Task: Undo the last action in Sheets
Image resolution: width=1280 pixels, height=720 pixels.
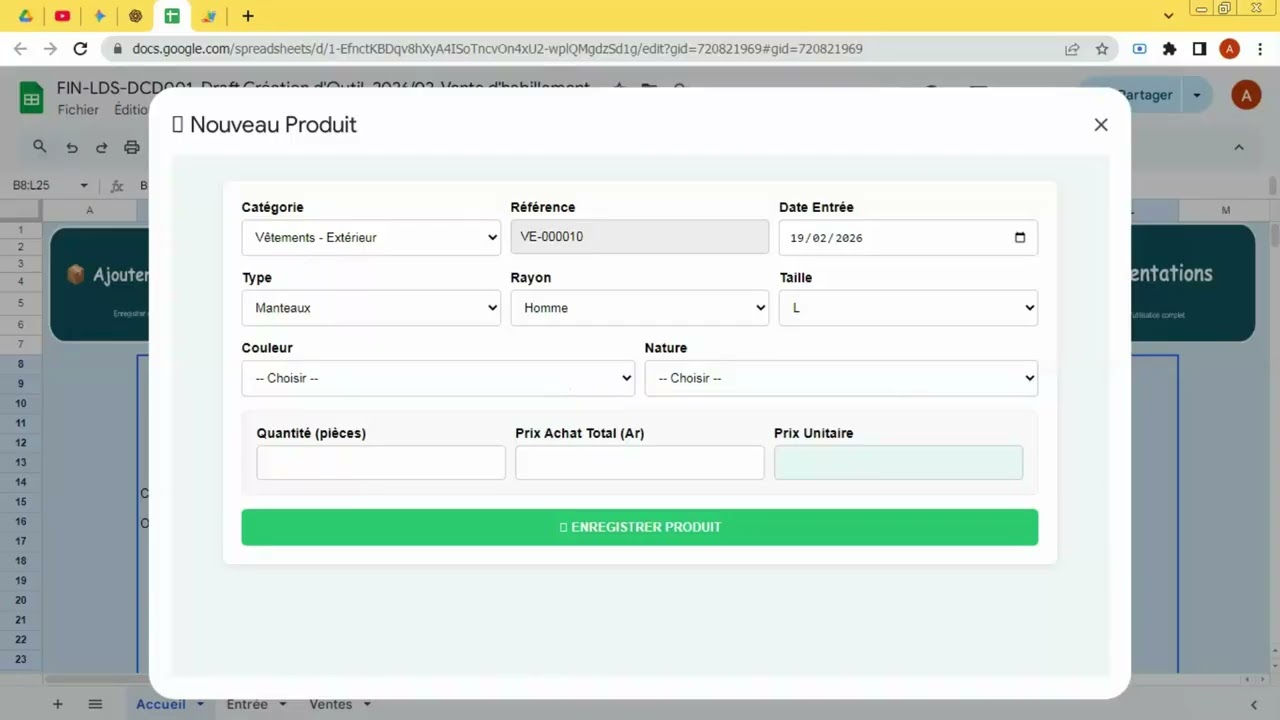Action: pos(71,147)
